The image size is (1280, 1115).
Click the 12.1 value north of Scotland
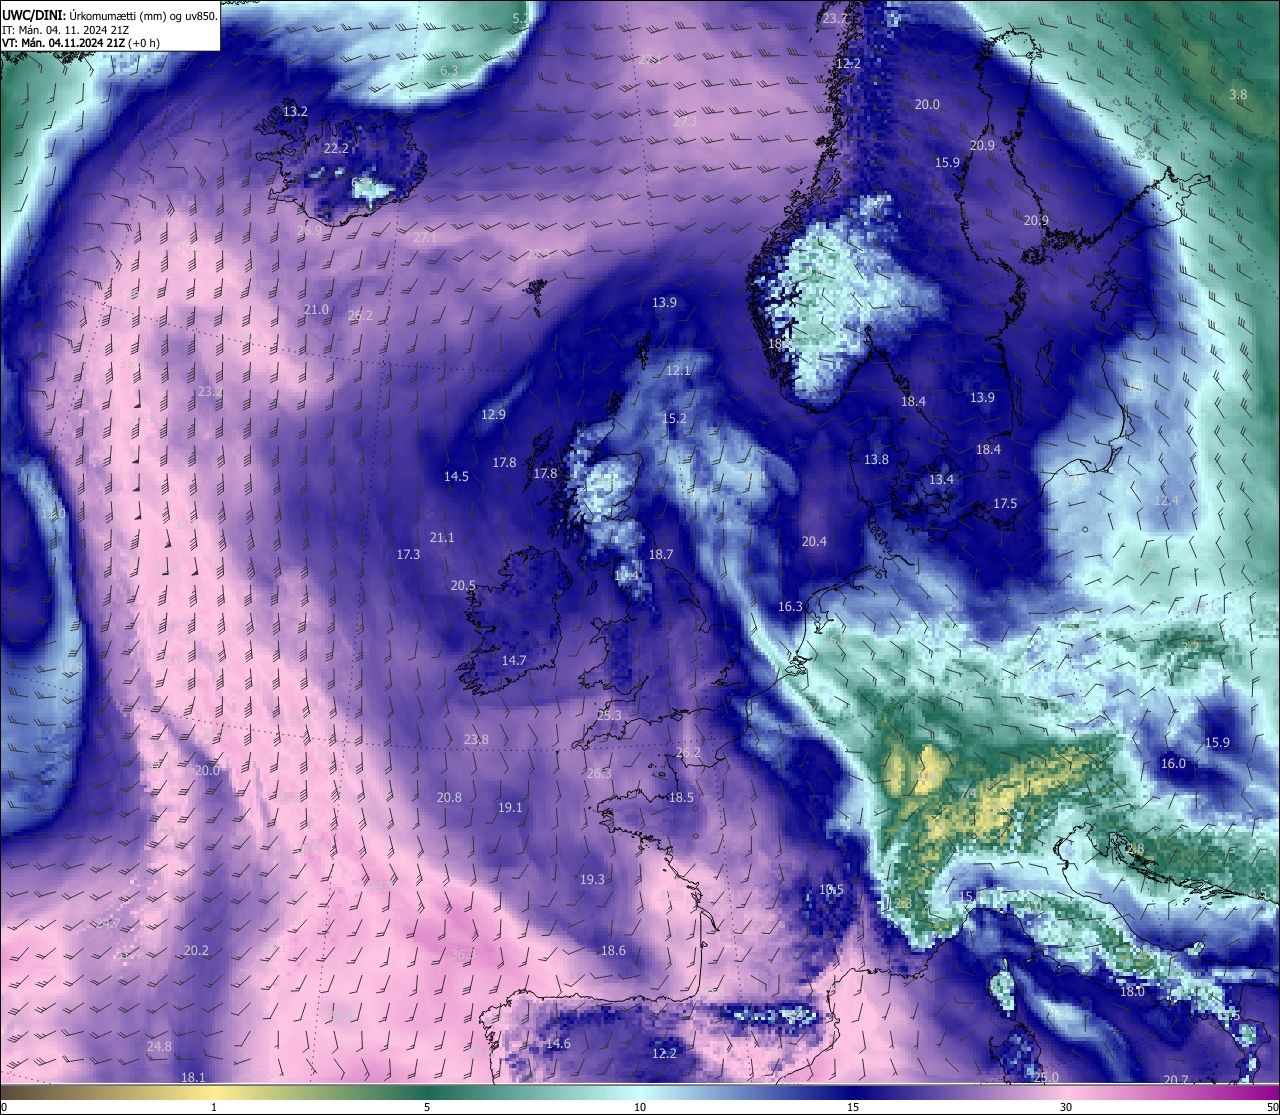pos(678,371)
